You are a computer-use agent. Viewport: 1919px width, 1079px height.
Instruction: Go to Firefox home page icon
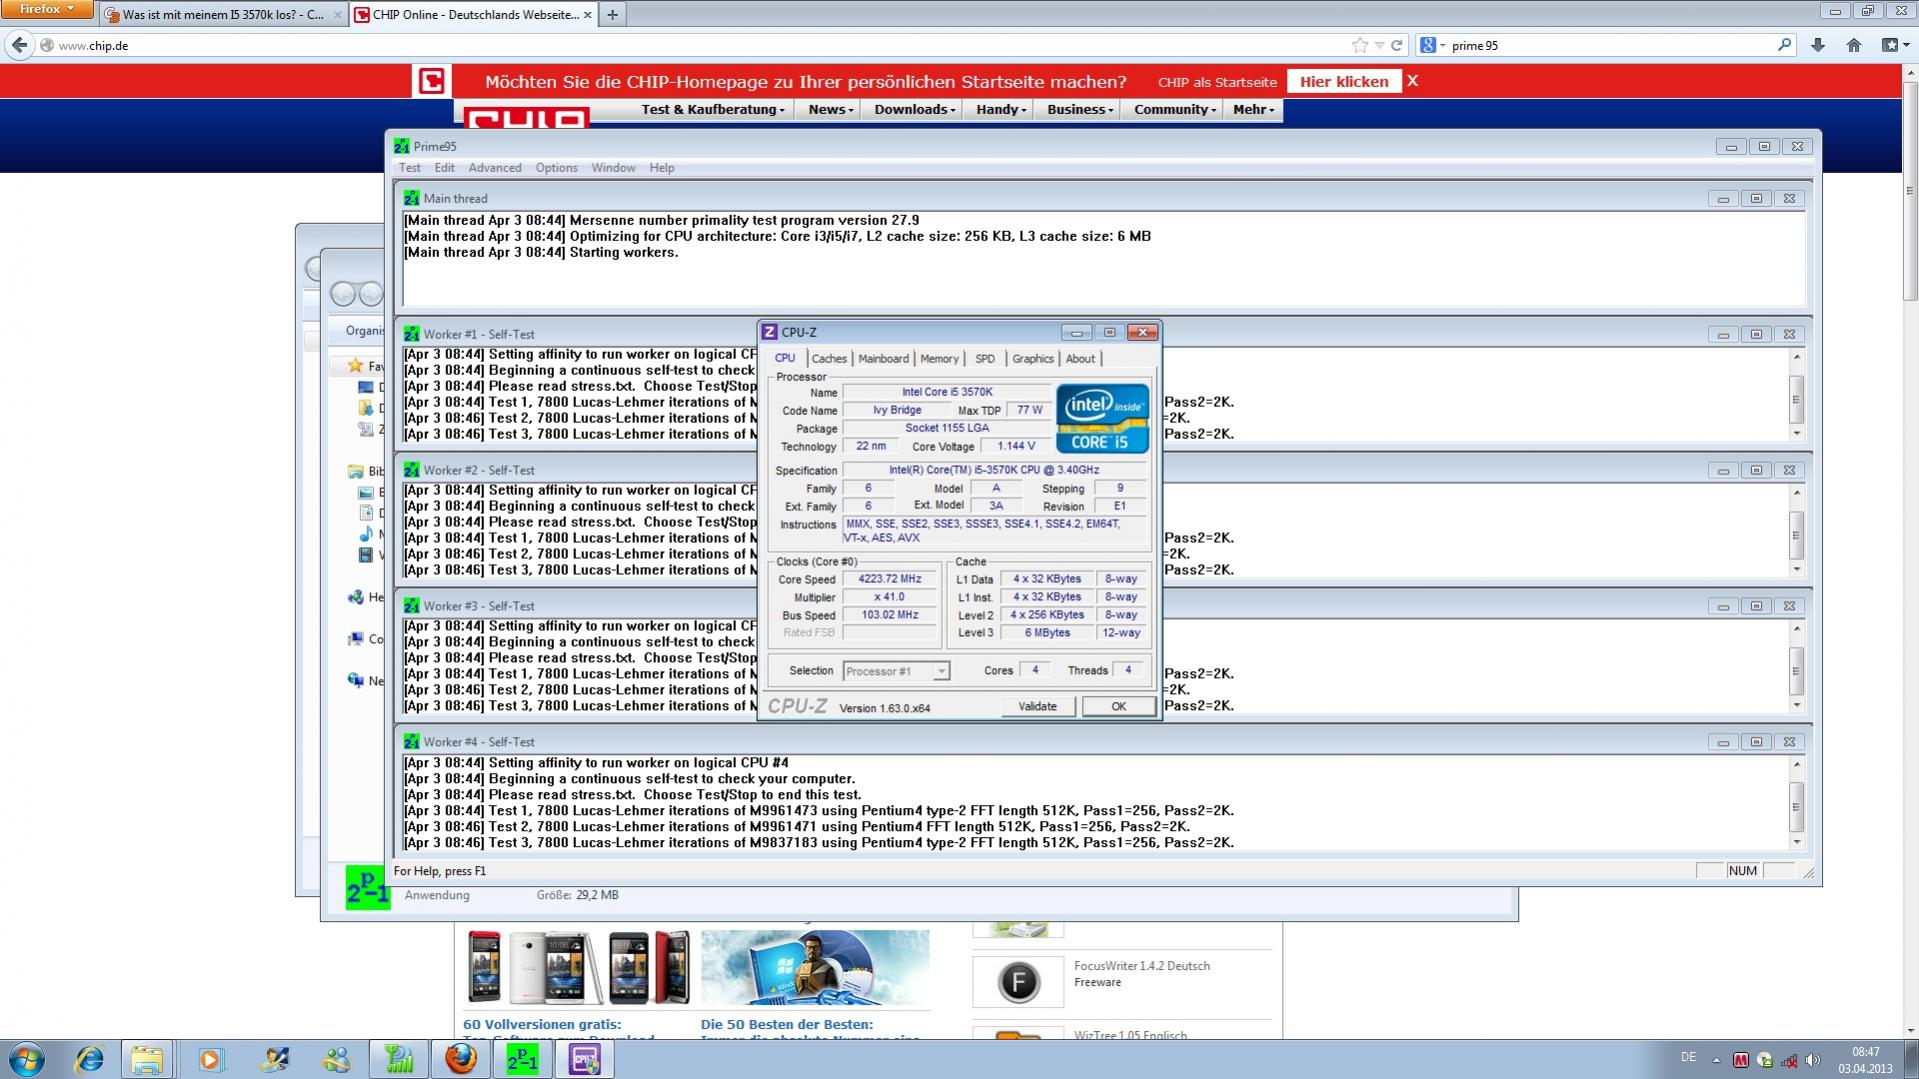click(x=1854, y=45)
